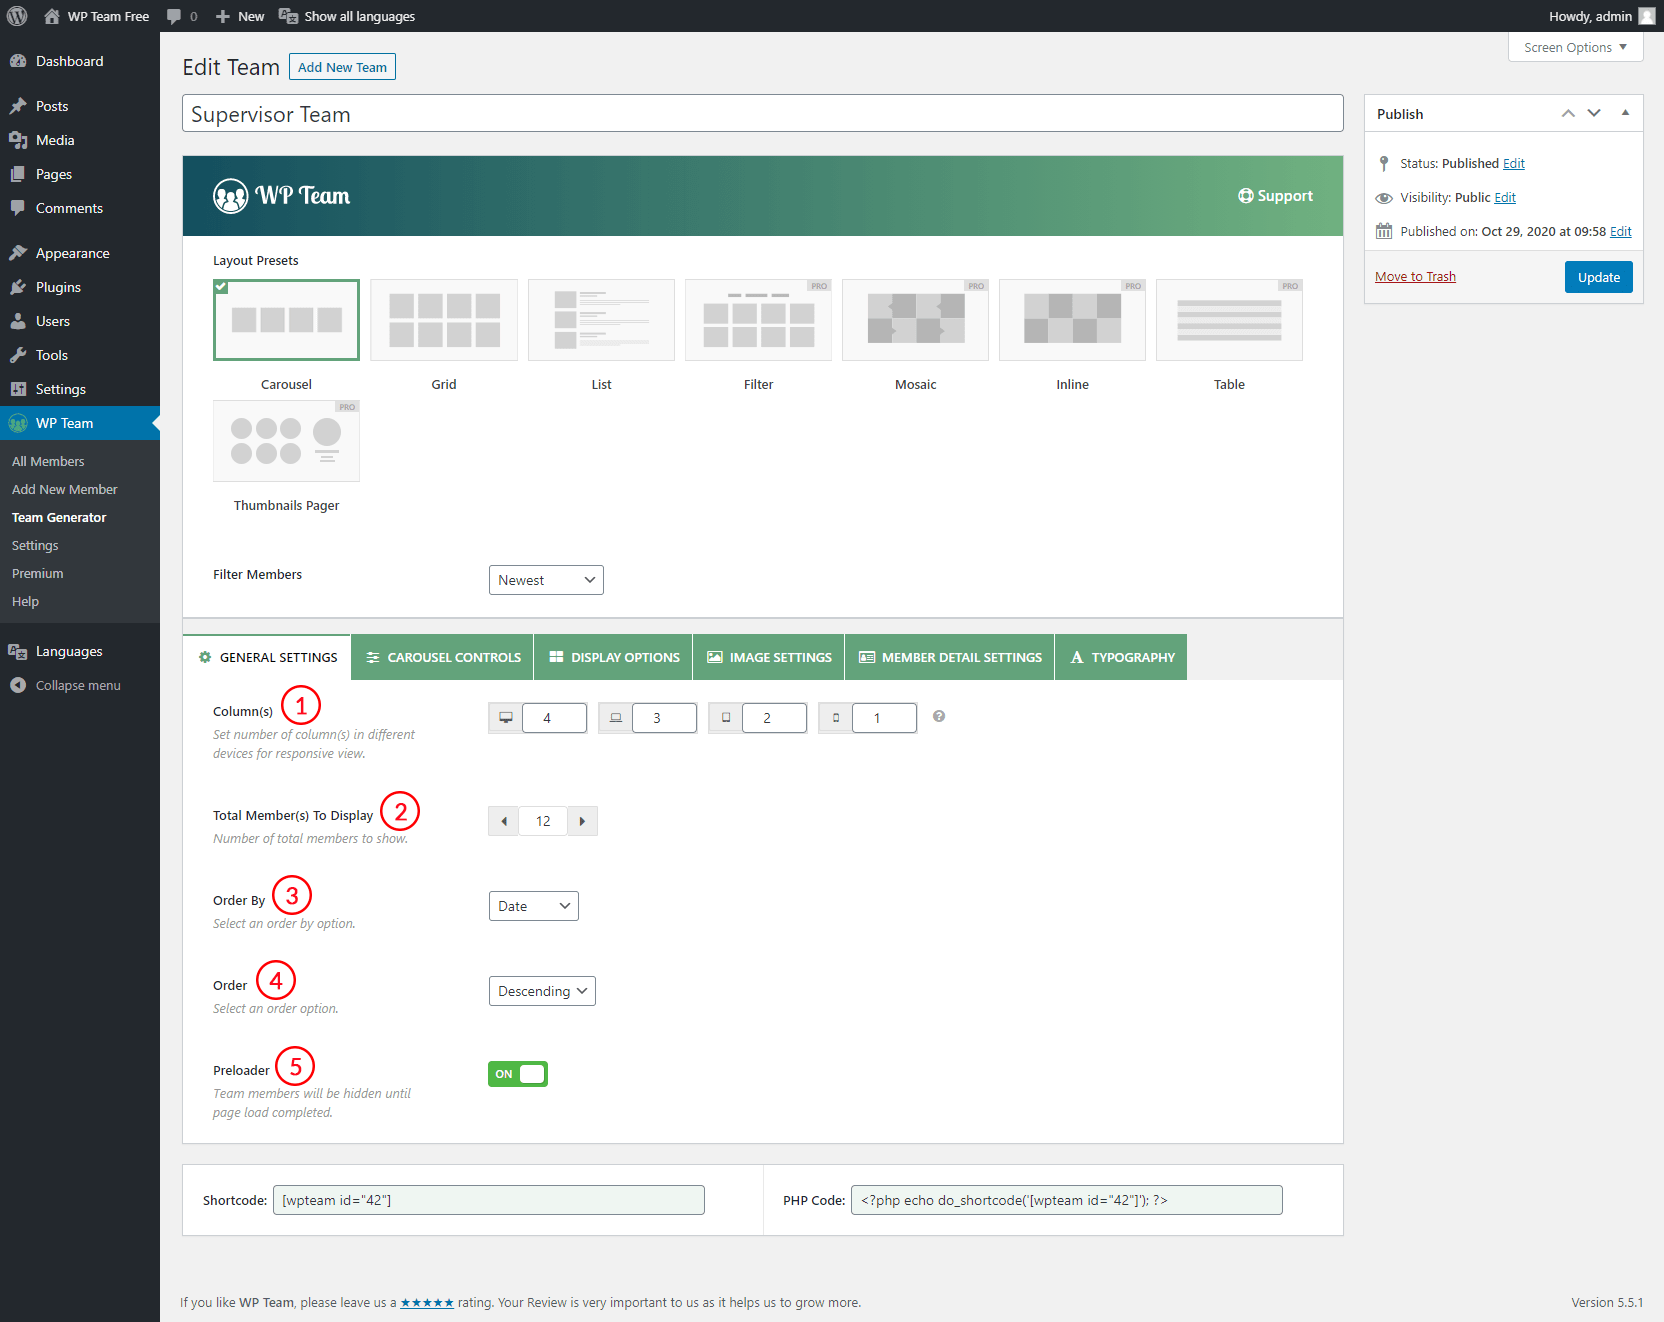Click the Support lifebuoy icon
The image size is (1664, 1322).
pos(1245,196)
